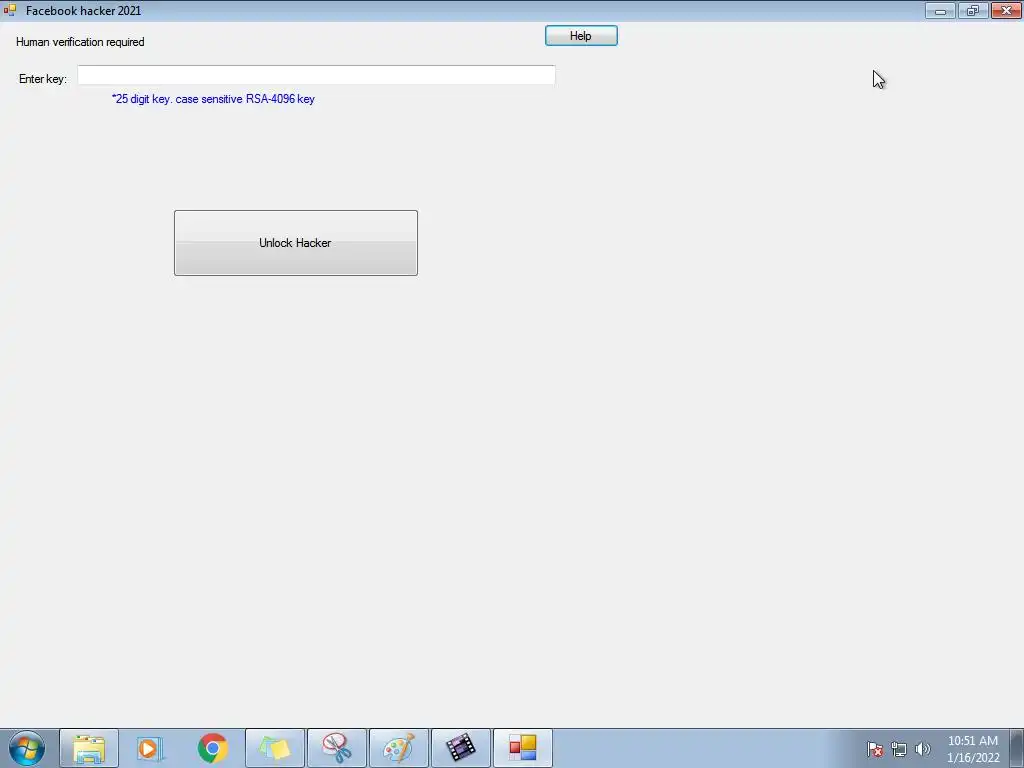
Task: Click the 'Human verification required' label
Action: 80,42
